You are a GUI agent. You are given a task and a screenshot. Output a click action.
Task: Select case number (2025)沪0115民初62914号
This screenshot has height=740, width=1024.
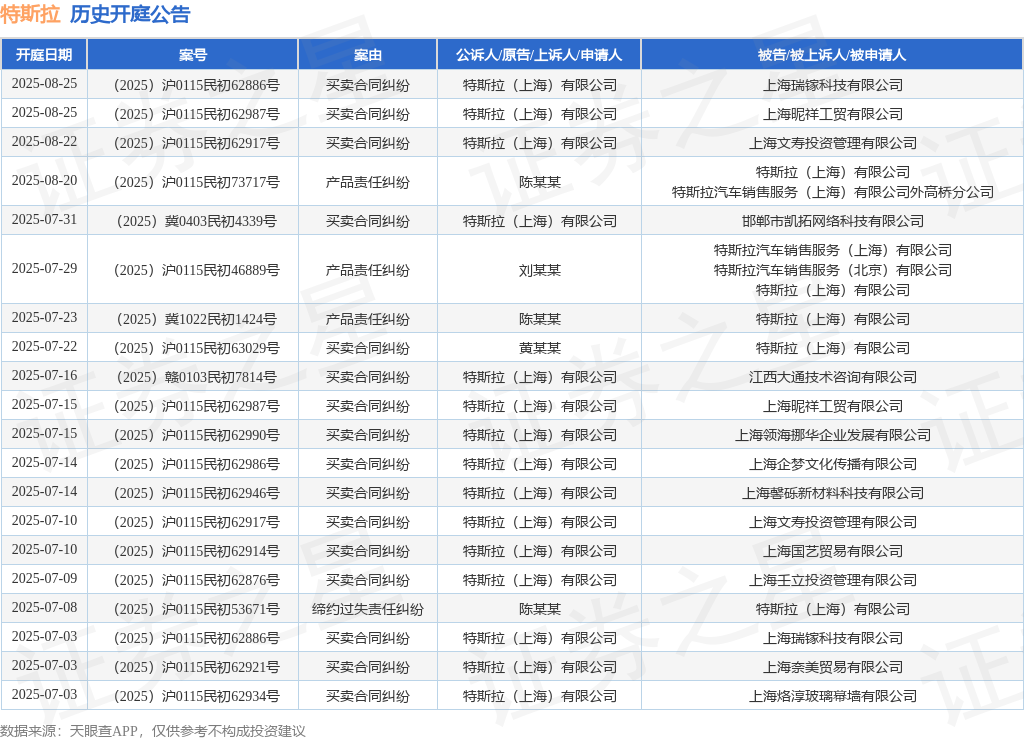click(x=197, y=551)
